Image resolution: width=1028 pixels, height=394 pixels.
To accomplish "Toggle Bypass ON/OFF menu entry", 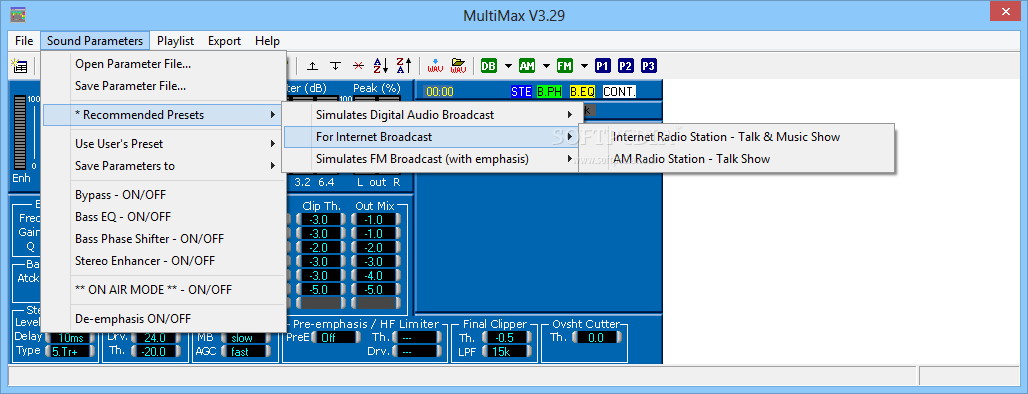I will coord(164,195).
